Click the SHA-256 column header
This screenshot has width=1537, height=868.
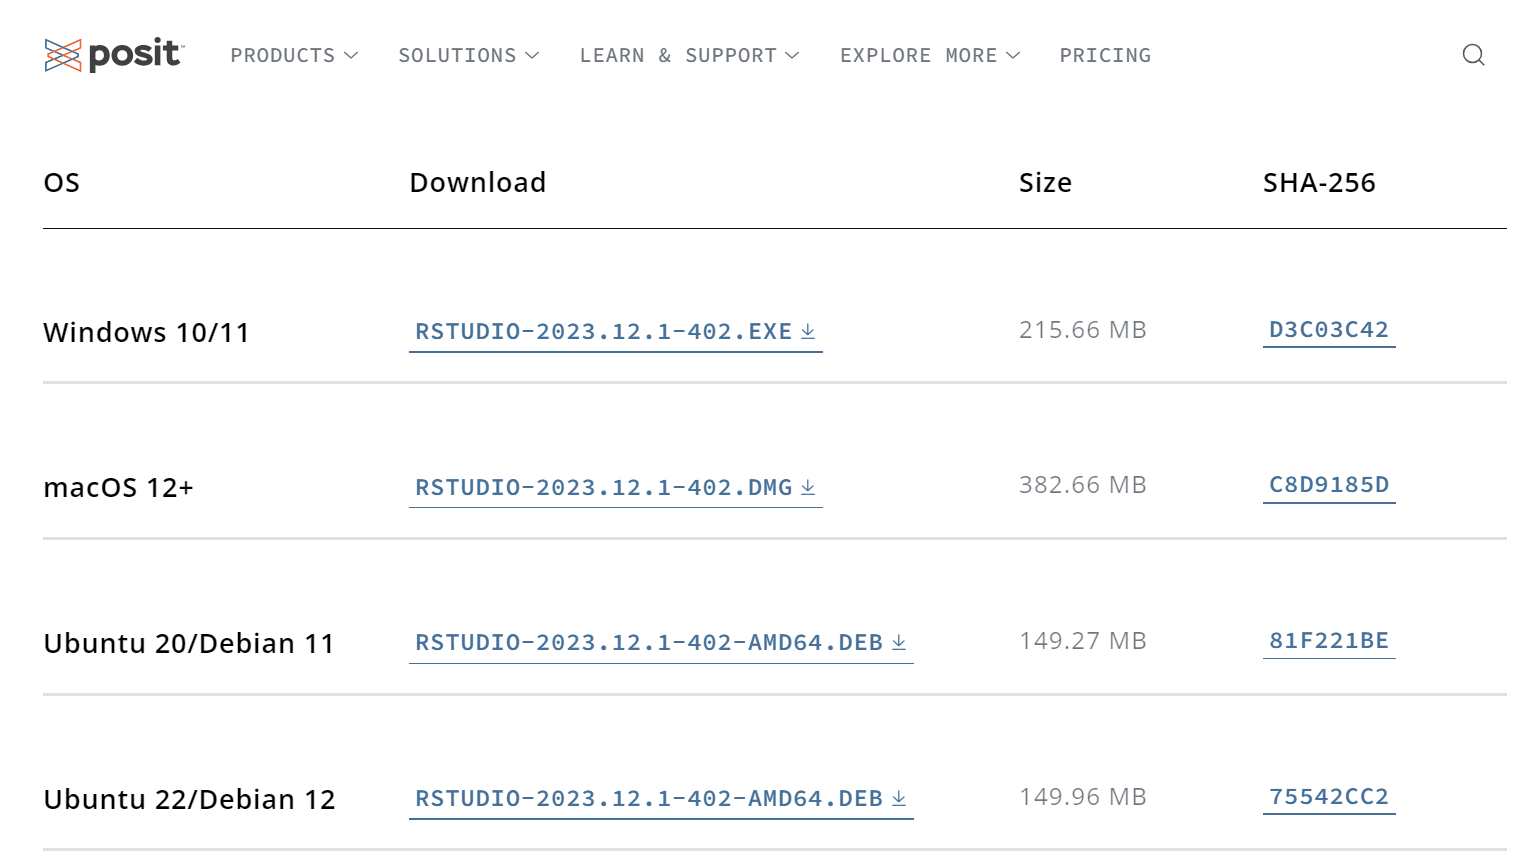(1318, 183)
